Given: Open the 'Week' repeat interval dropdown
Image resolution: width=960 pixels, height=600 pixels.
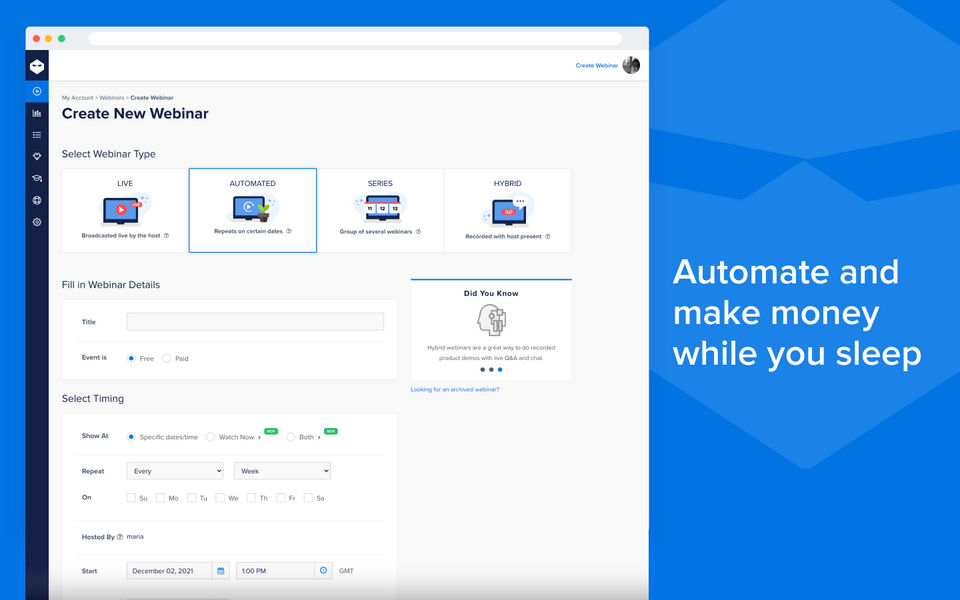Looking at the screenshot, I should (282, 471).
